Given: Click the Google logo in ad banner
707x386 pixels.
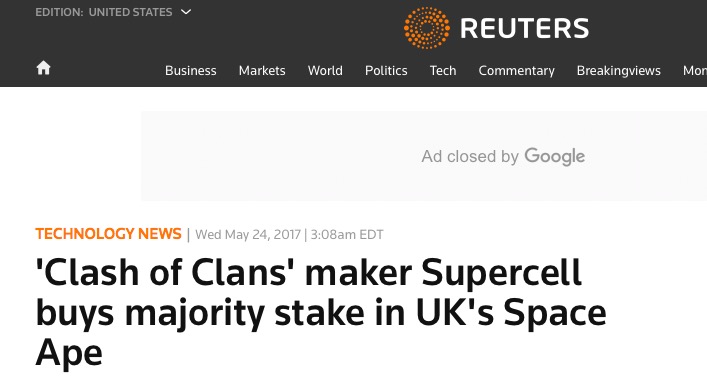Looking at the screenshot, I should (x=554, y=157).
